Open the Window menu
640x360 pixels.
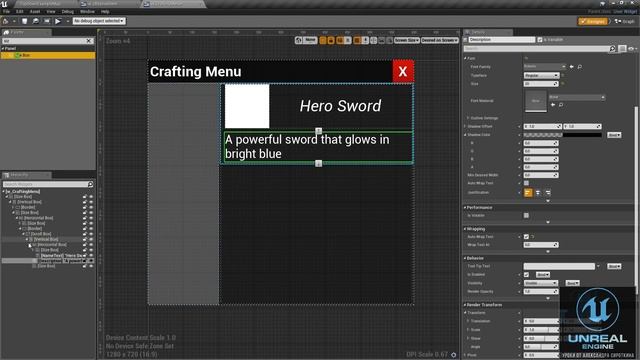pyautogui.click(x=87, y=11)
